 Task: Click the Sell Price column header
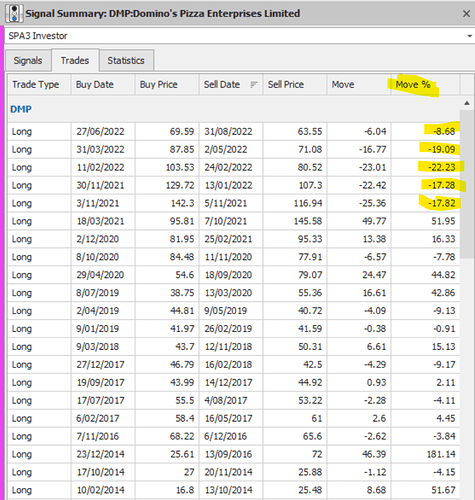click(x=295, y=85)
